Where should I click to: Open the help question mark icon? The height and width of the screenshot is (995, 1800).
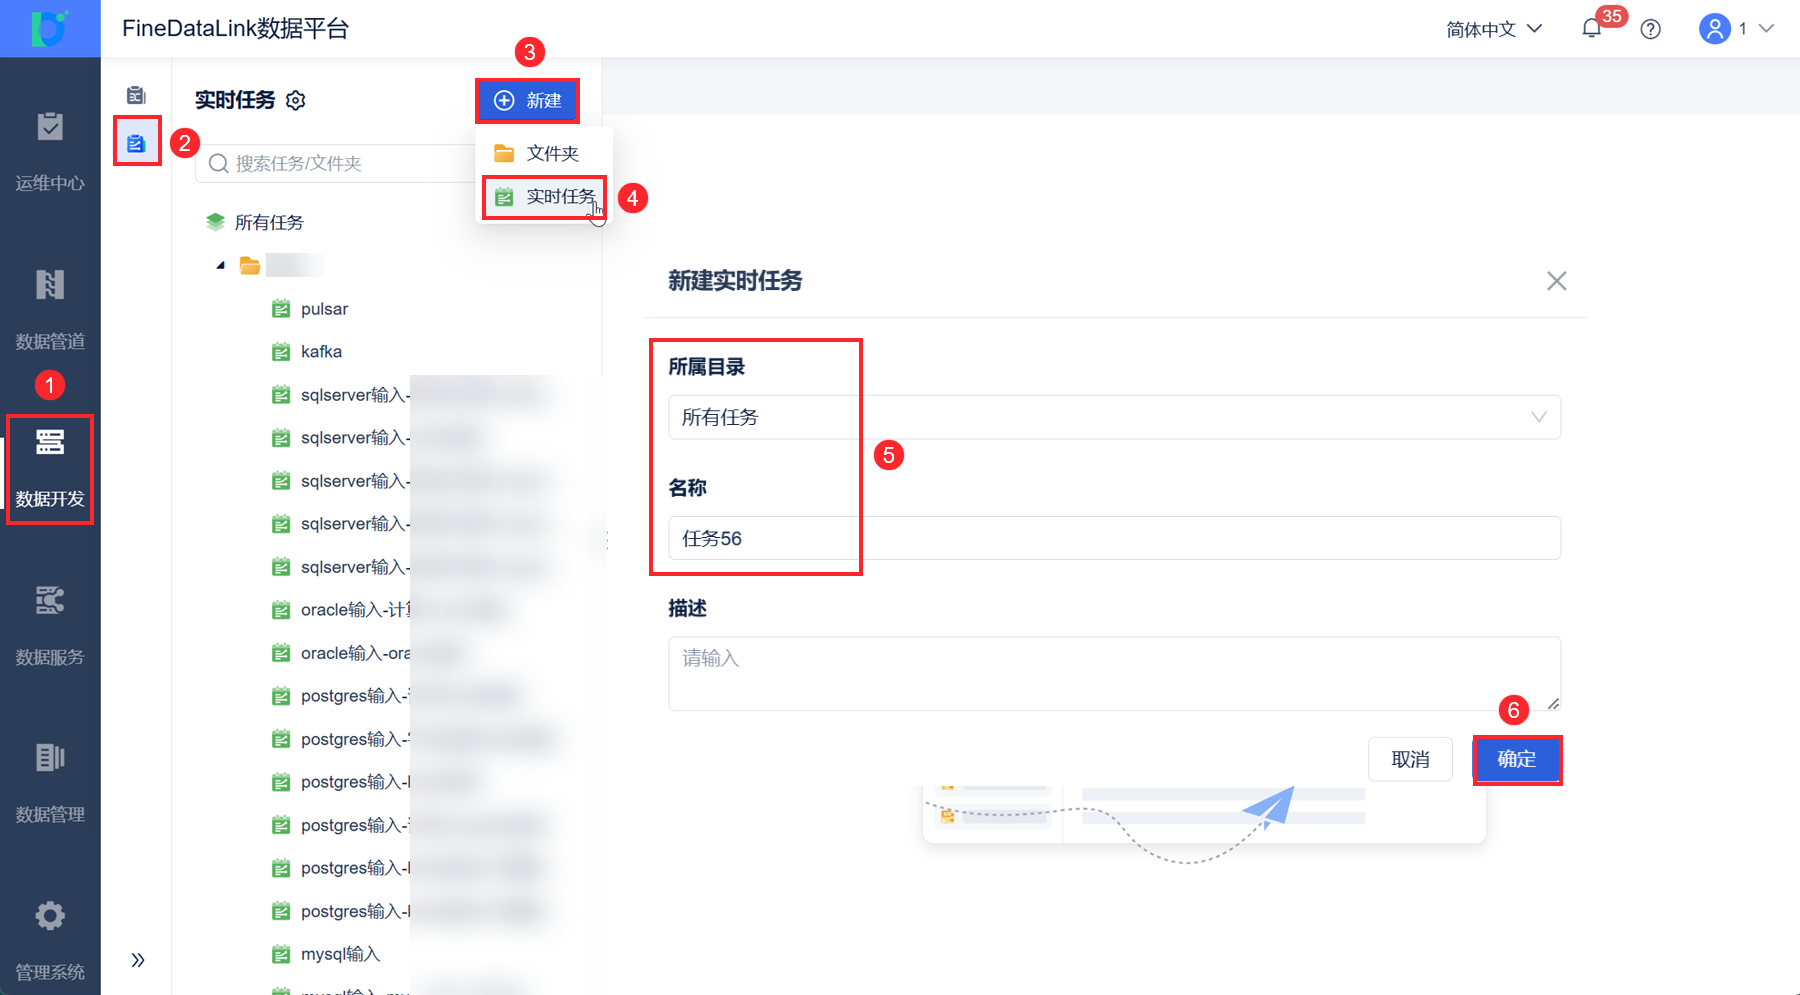coord(1651,29)
